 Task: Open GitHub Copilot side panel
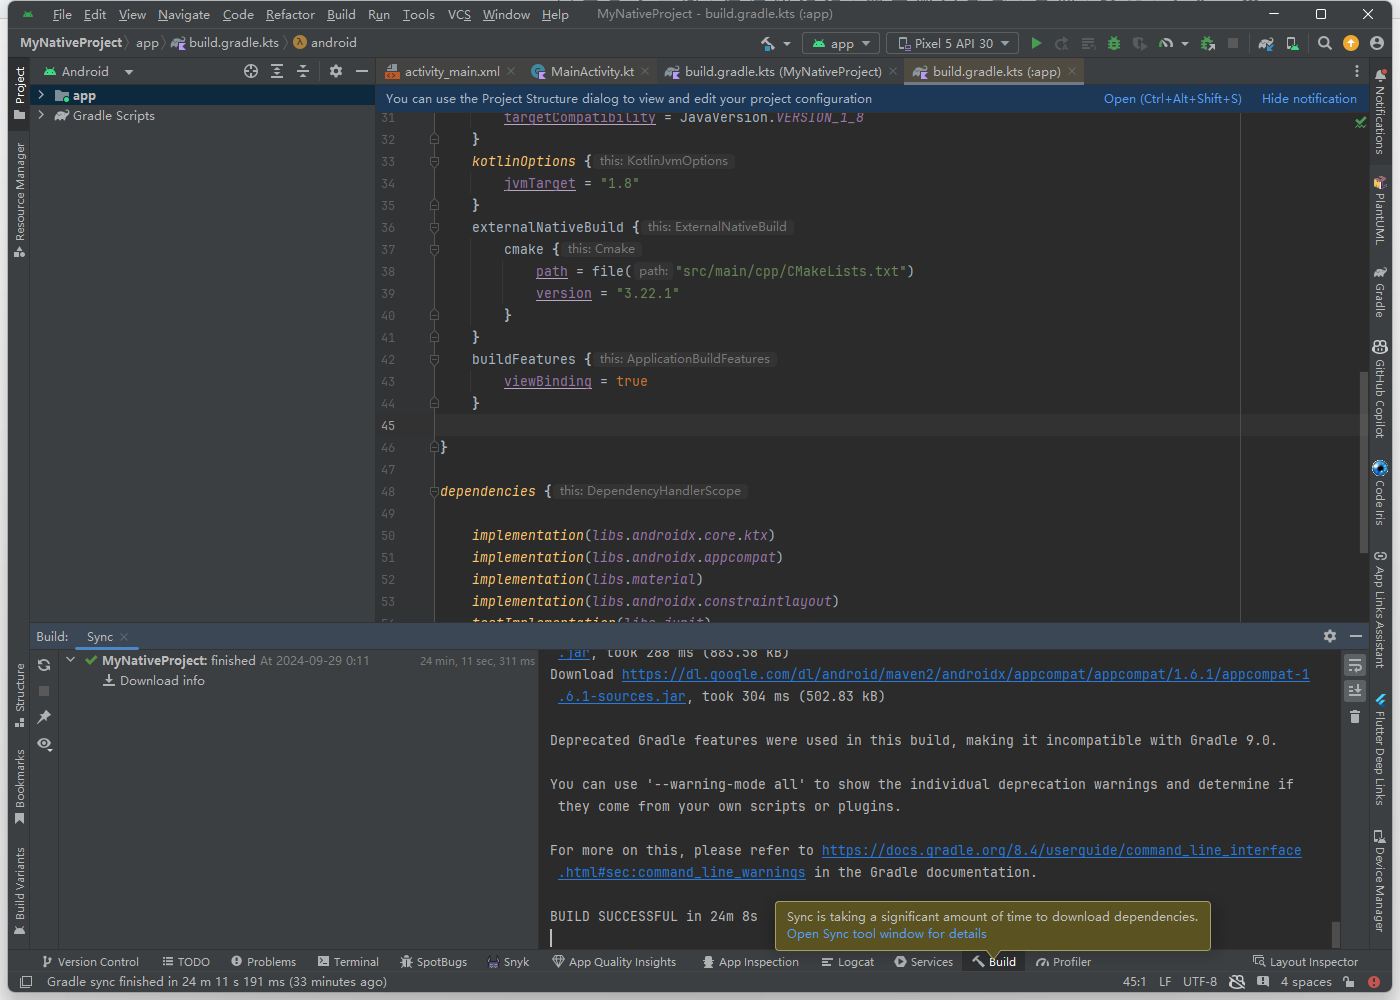click(x=1380, y=388)
